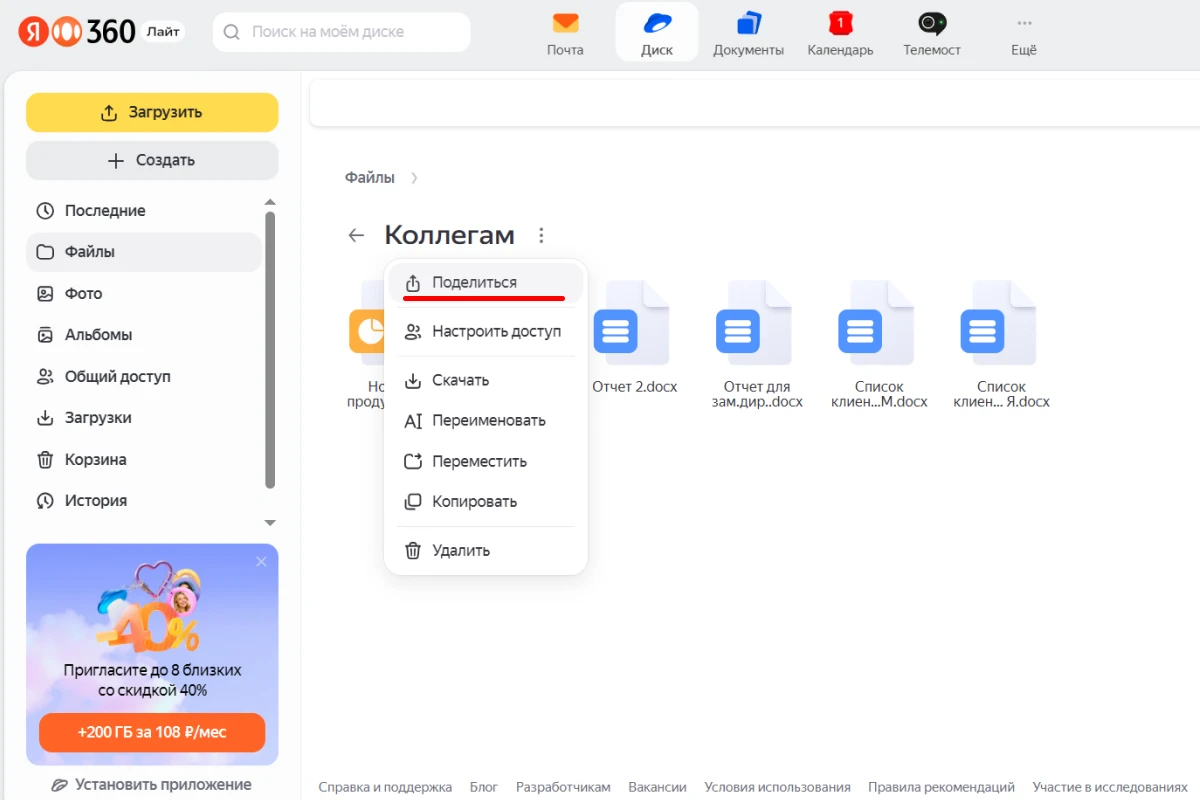Open Последние in the sidebar
This screenshot has height=800, width=1200.
(x=144, y=211)
